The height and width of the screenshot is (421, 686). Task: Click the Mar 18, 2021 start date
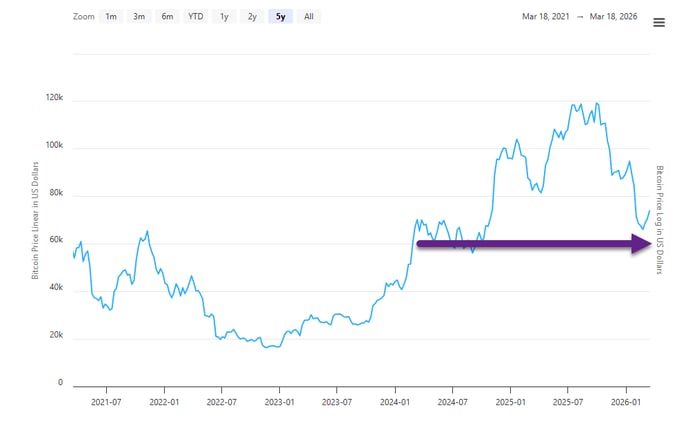(546, 17)
